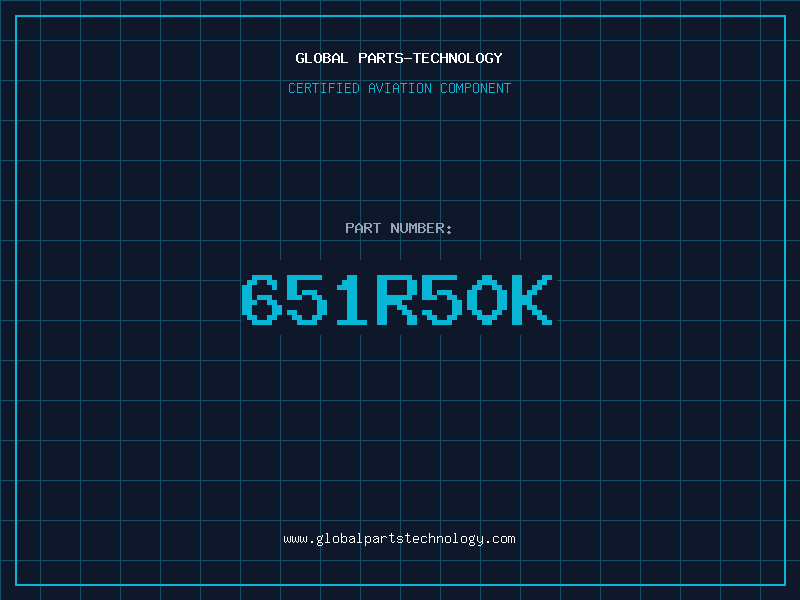Image resolution: width=800 pixels, height=600 pixels.
Task: Click the leading digit 6 of the part number
Action: click(x=261, y=300)
